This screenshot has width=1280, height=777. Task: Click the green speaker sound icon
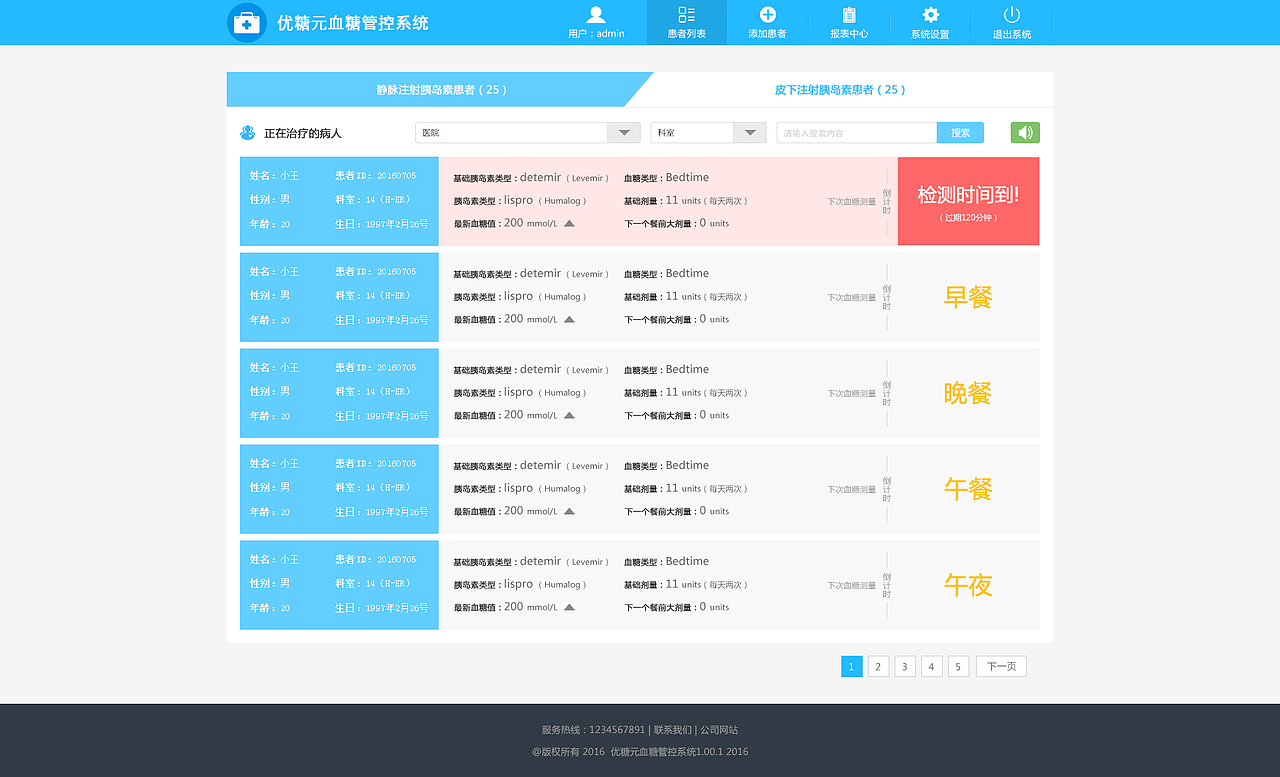pyautogui.click(x=1024, y=131)
